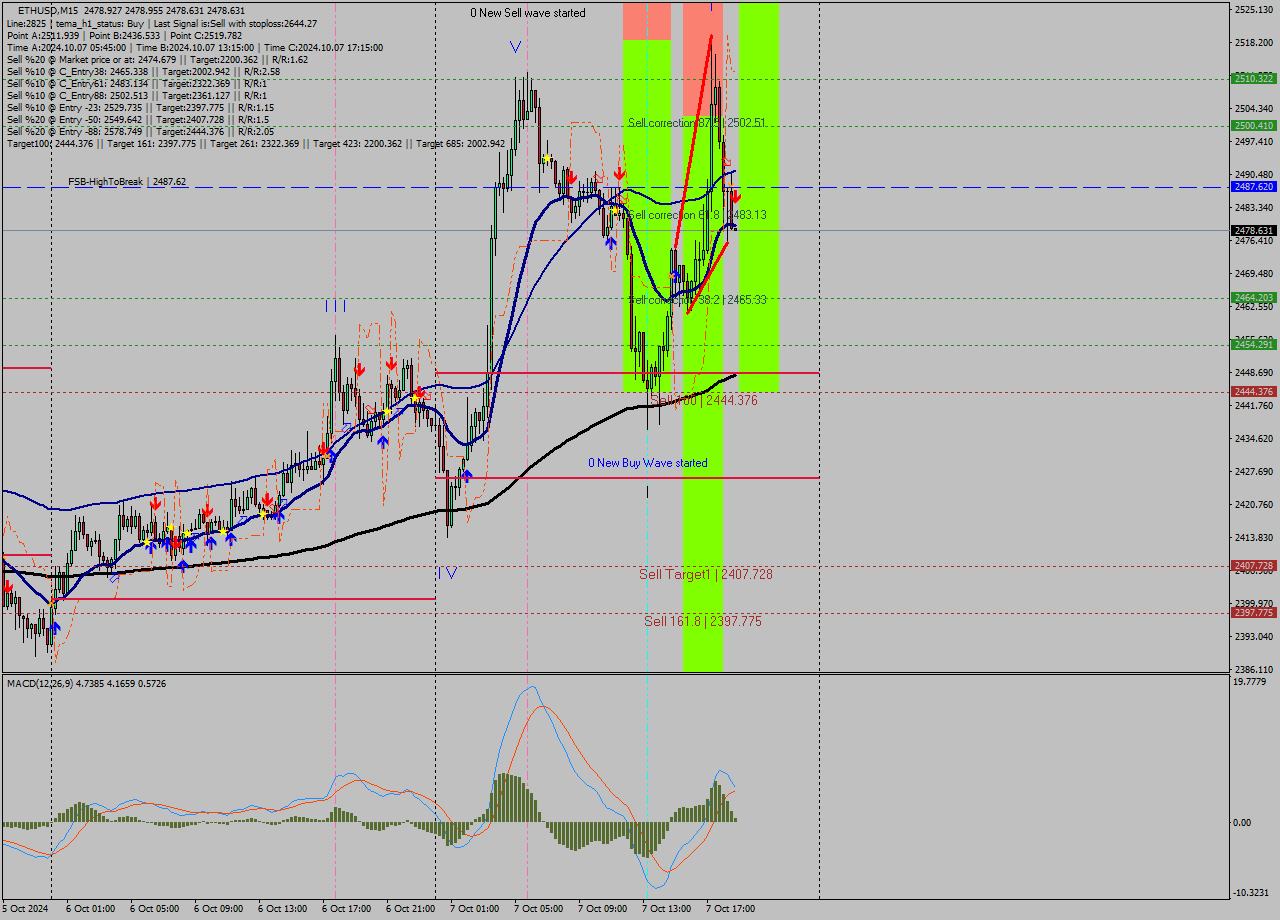Select the 'Sell %20 @ Entry -88' row
The image size is (1280, 920).
(x=140, y=131)
